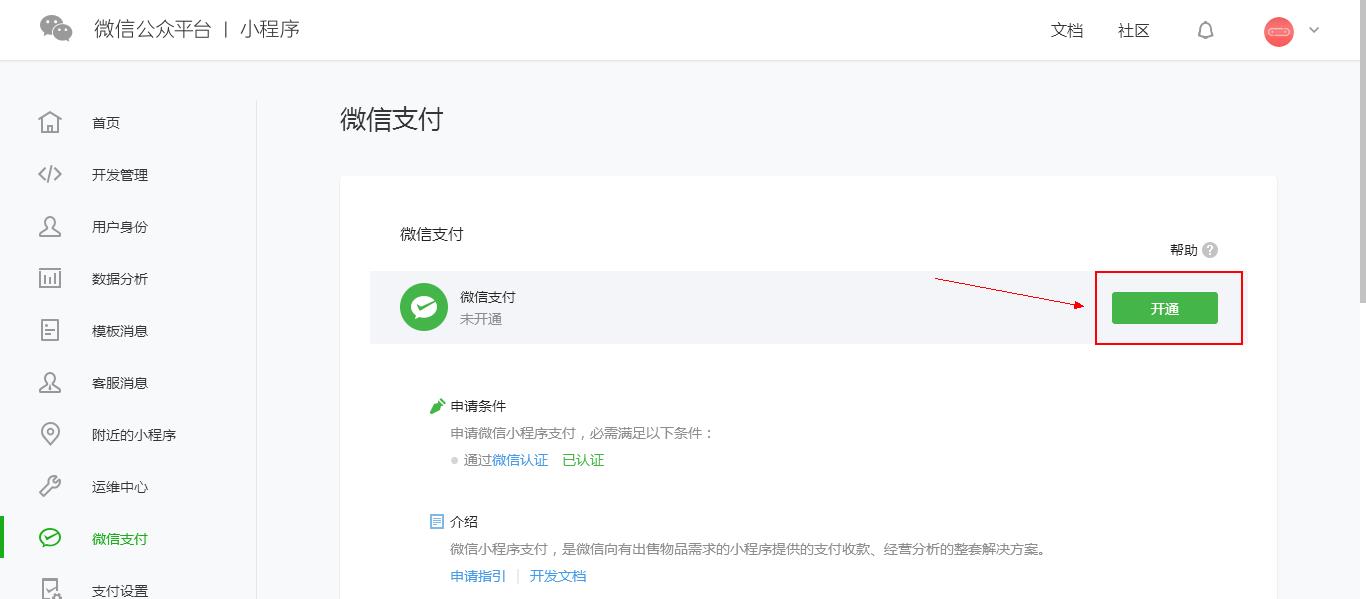Open 客服消息 sidebar item

pyautogui.click(x=120, y=383)
